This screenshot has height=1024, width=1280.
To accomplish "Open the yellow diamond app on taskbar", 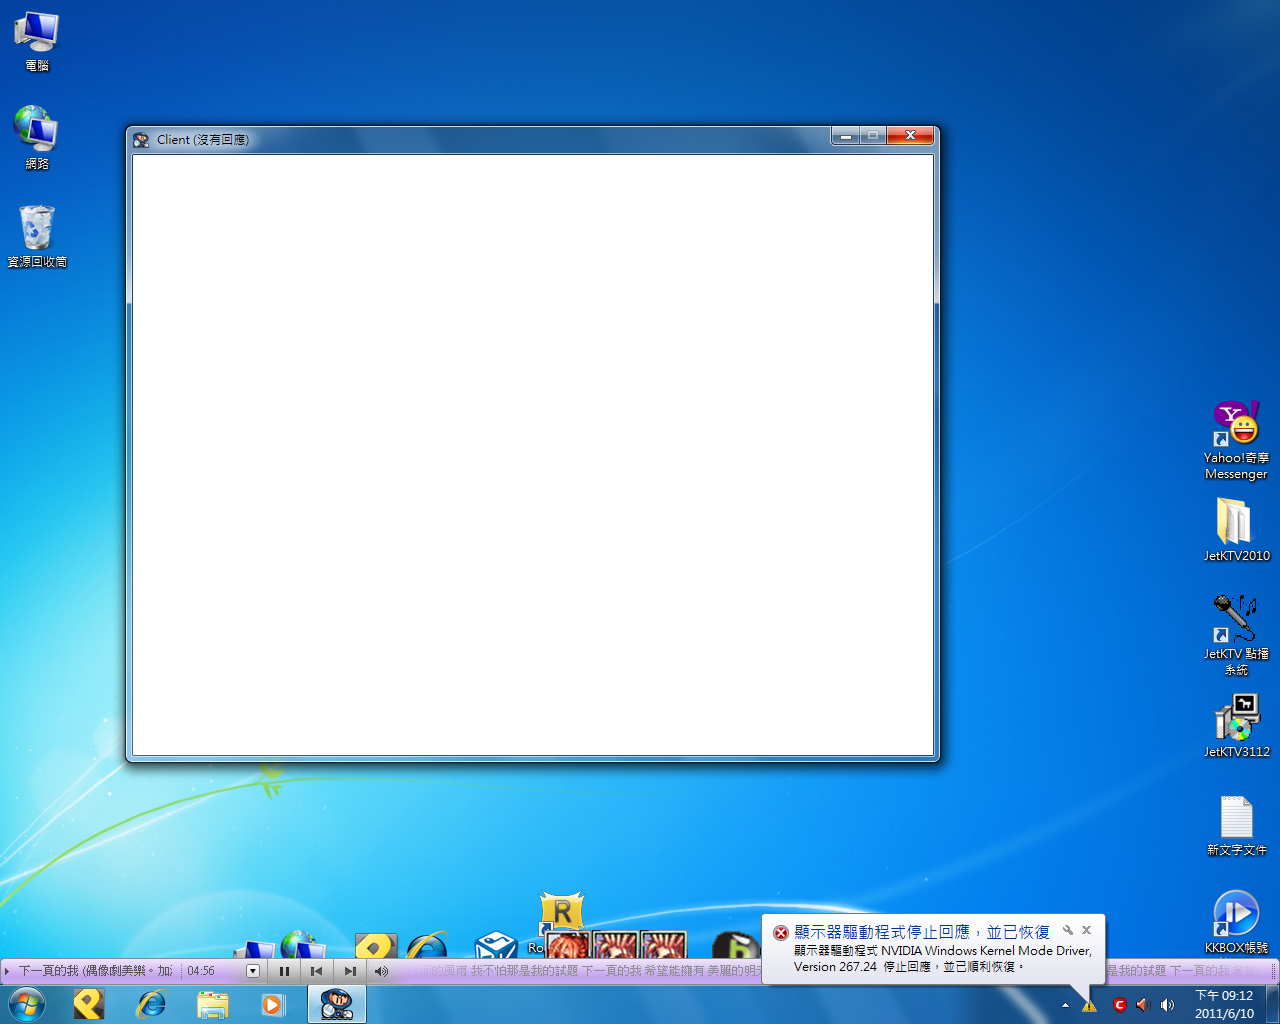I will click(89, 1004).
